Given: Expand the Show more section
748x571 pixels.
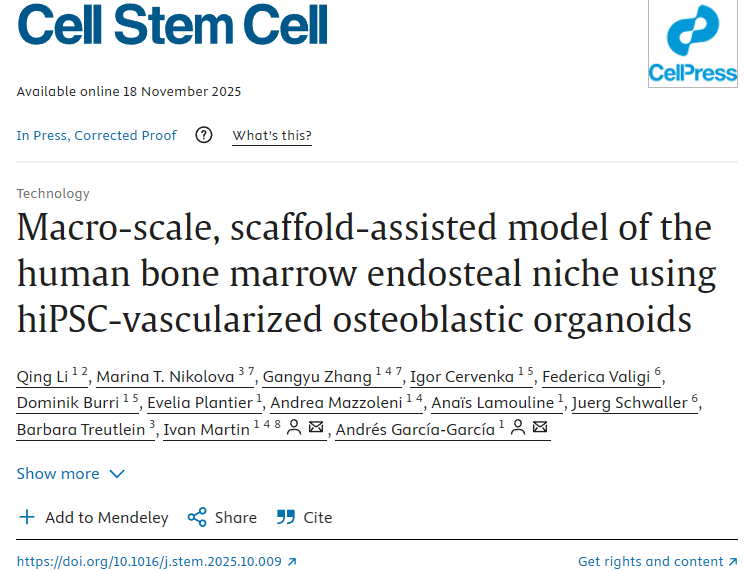Looking at the screenshot, I should (x=58, y=473).
